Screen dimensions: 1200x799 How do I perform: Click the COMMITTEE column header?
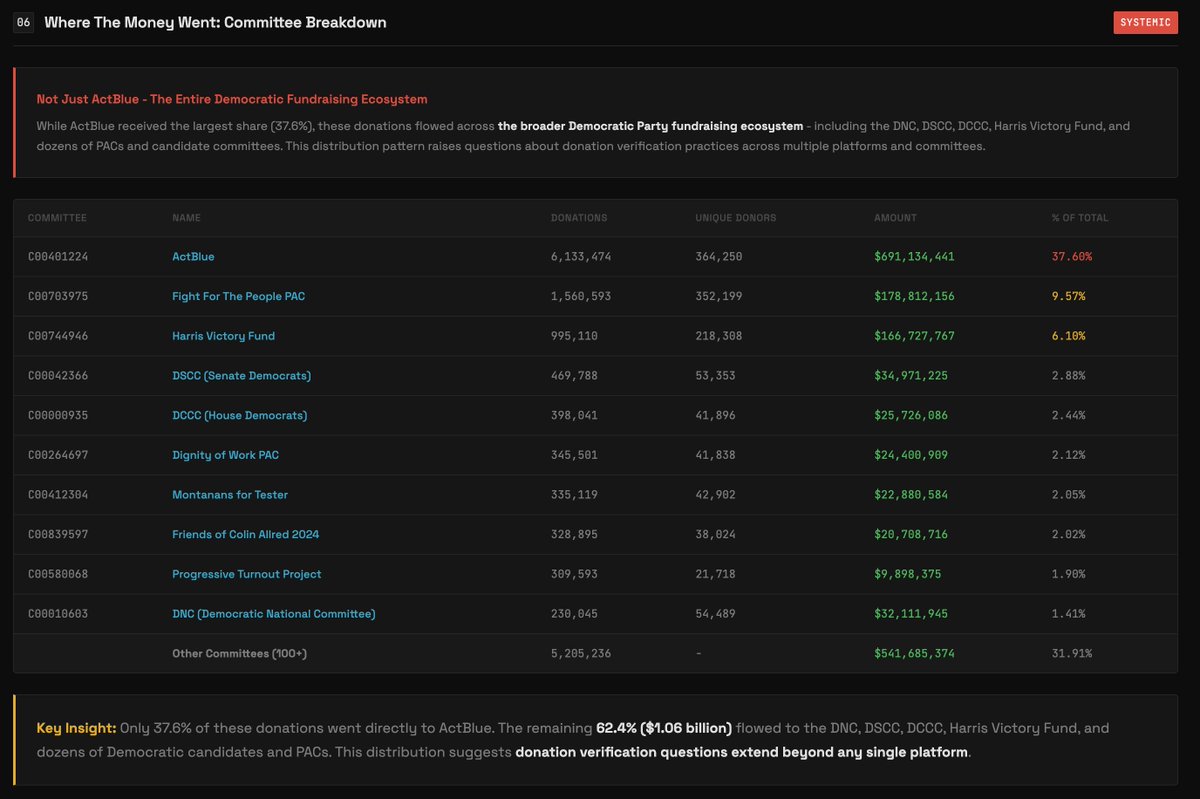(57, 218)
